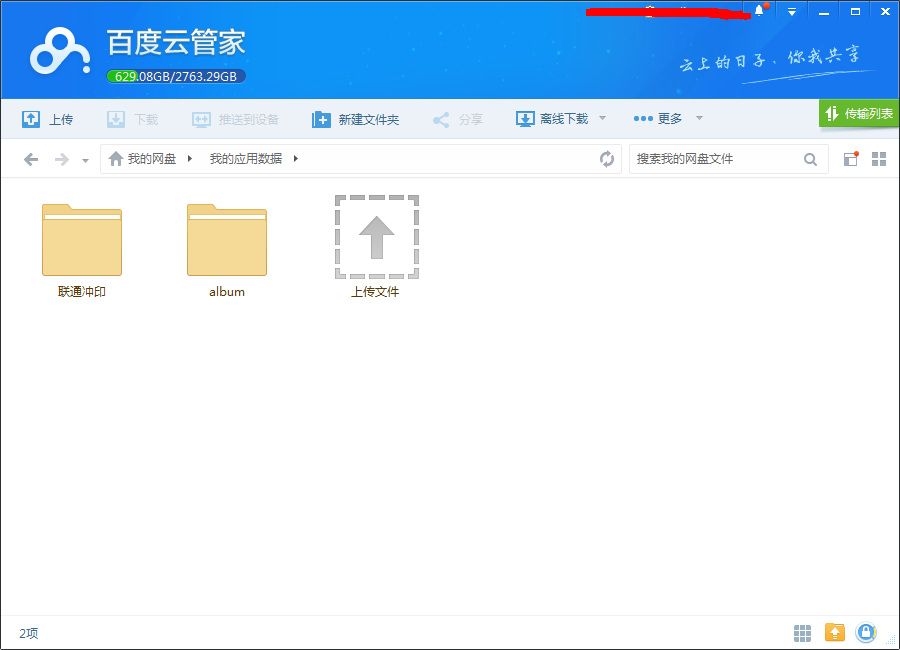Open the window icon with red dot
Viewport: 900px width, 650px height.
(851, 158)
